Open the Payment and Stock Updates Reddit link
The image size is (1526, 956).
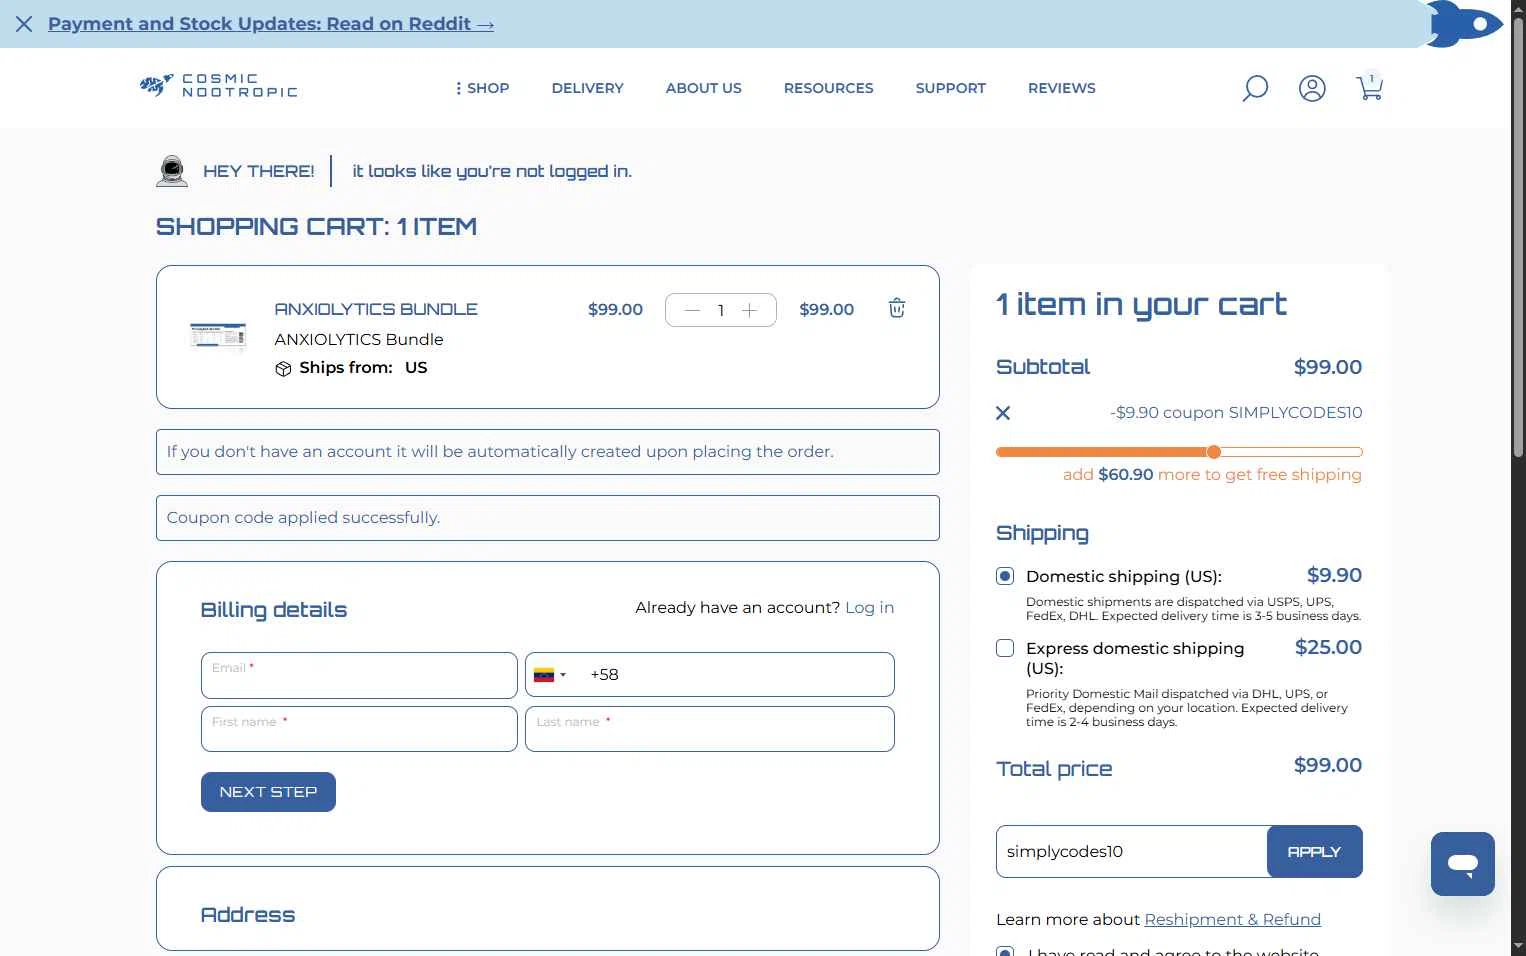[271, 24]
